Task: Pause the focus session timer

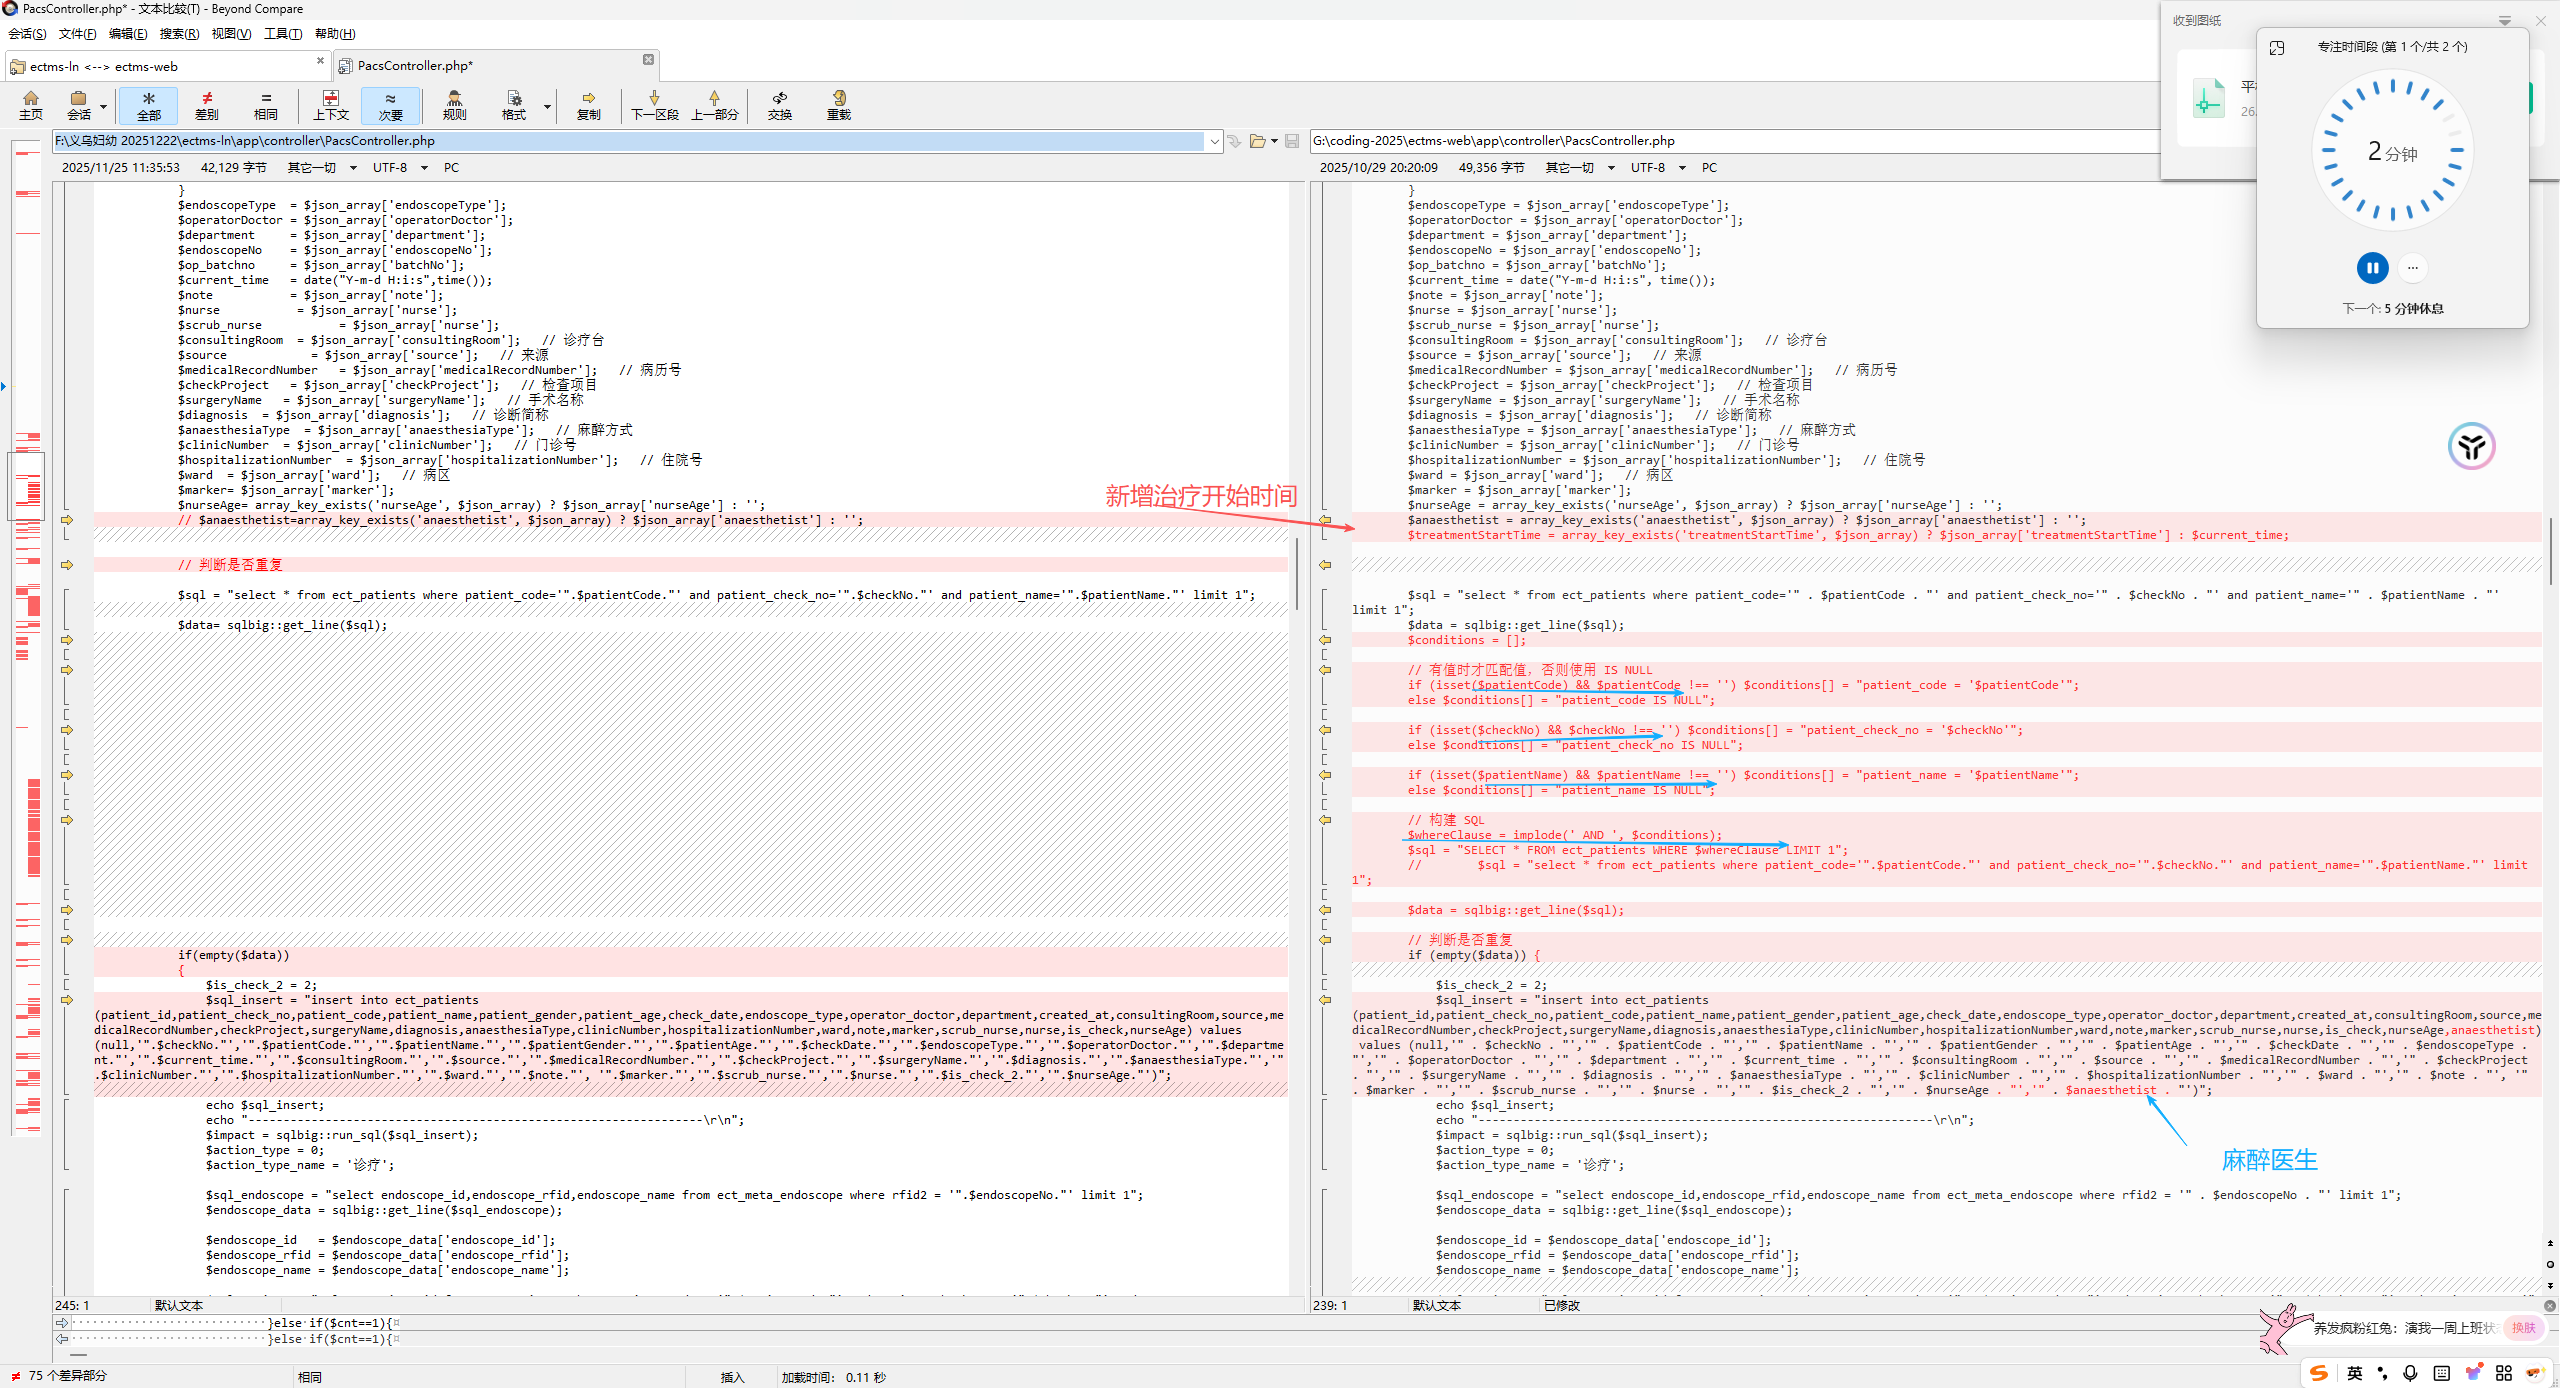Action: pyautogui.click(x=2372, y=268)
